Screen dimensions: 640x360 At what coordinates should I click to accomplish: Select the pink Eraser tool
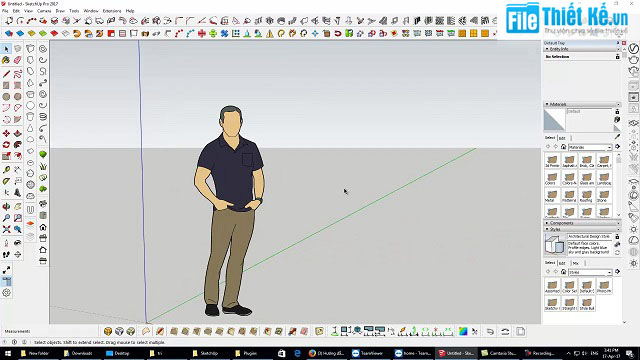[x=18, y=60]
